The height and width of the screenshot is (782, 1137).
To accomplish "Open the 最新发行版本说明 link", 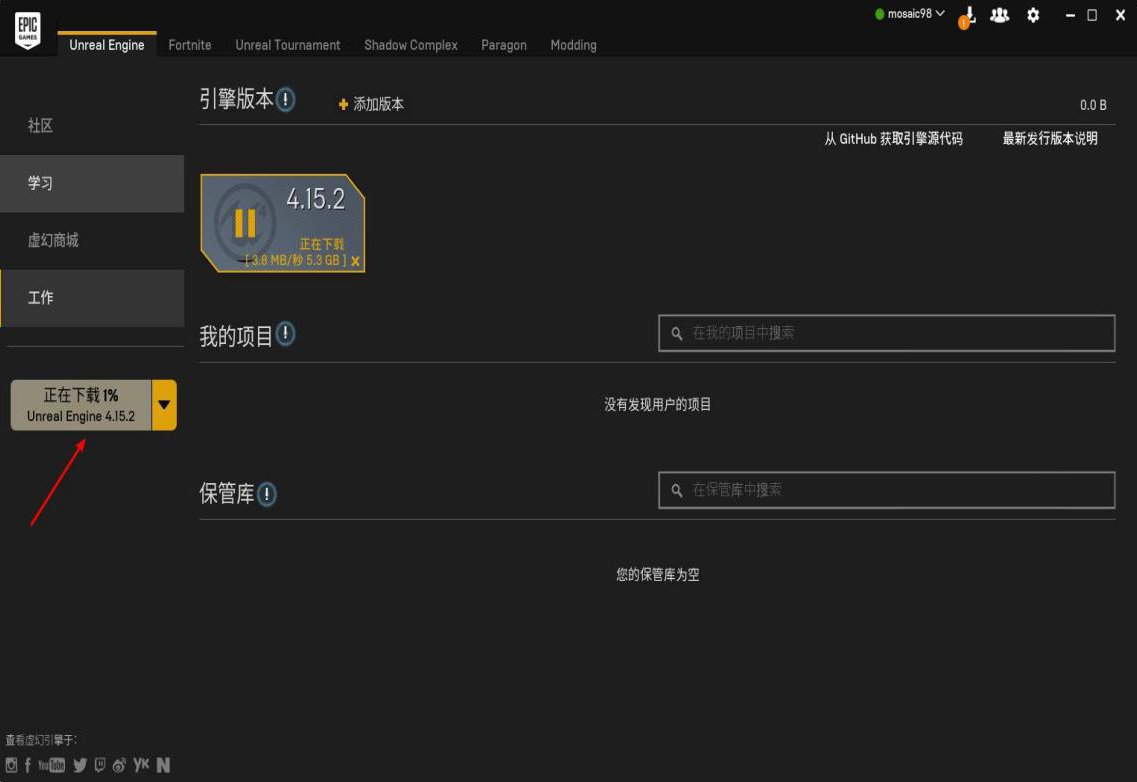I will tap(1050, 139).
